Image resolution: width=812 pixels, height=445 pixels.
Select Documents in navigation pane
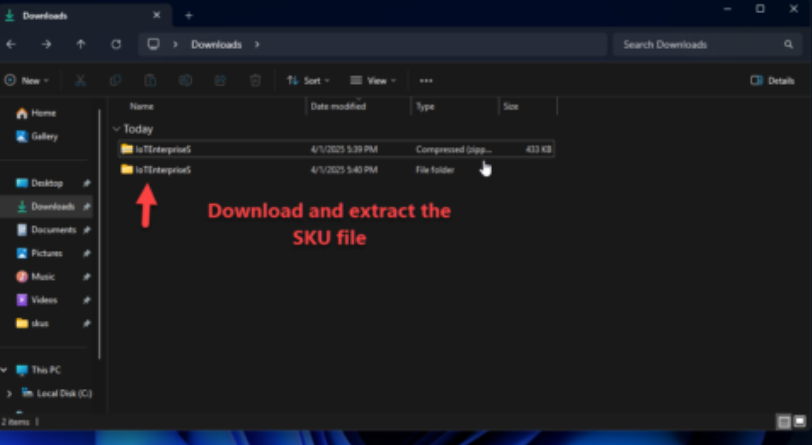click(x=53, y=230)
